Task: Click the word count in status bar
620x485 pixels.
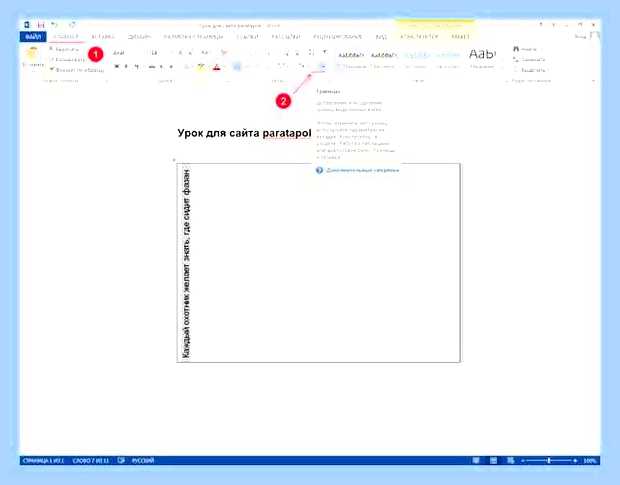Action: [91, 460]
